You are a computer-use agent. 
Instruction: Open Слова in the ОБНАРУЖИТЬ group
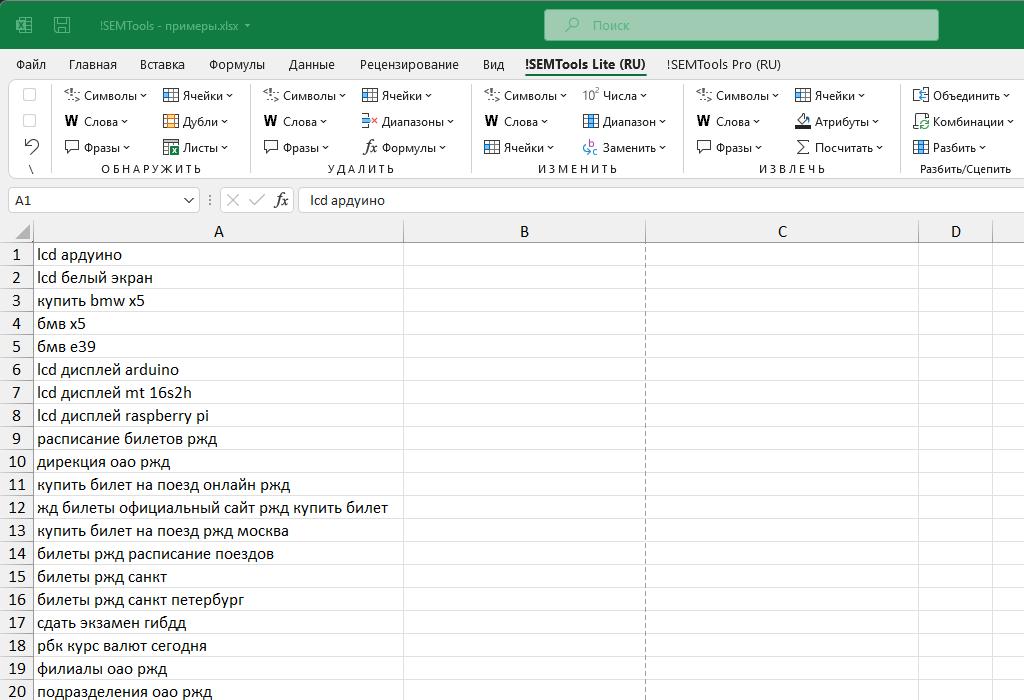pos(96,121)
